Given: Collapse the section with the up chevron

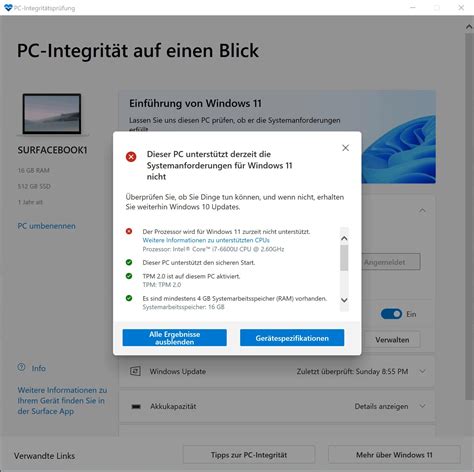Looking at the screenshot, I should (x=422, y=210).
